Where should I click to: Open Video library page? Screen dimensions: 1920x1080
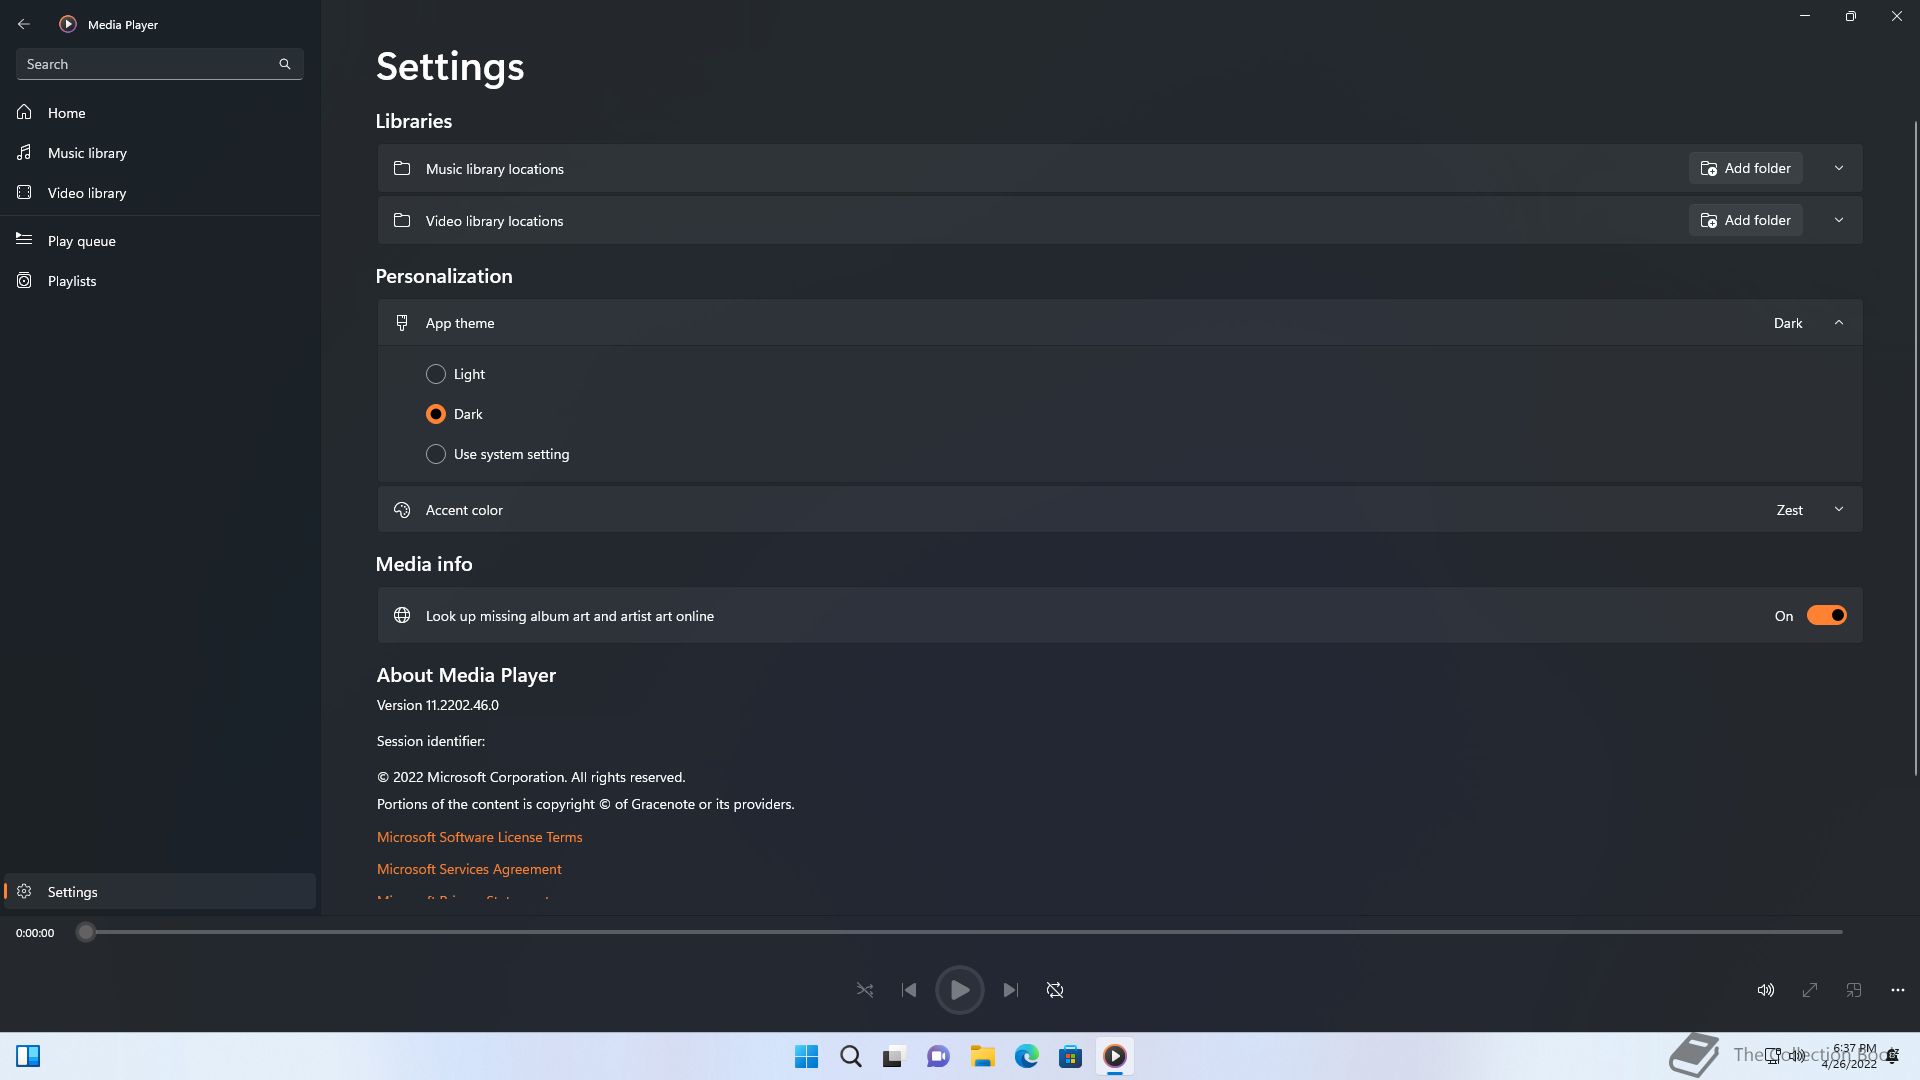pyautogui.click(x=160, y=193)
